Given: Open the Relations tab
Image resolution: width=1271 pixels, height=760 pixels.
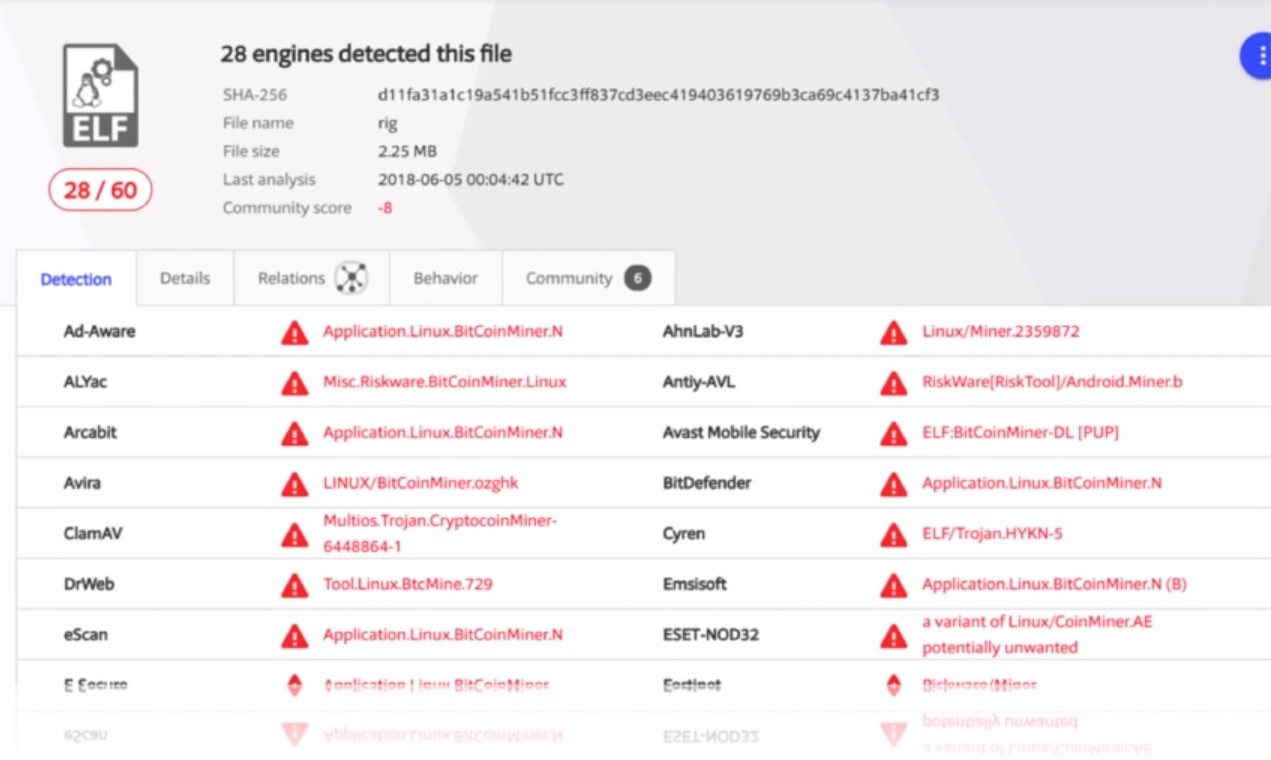Looking at the screenshot, I should [291, 278].
